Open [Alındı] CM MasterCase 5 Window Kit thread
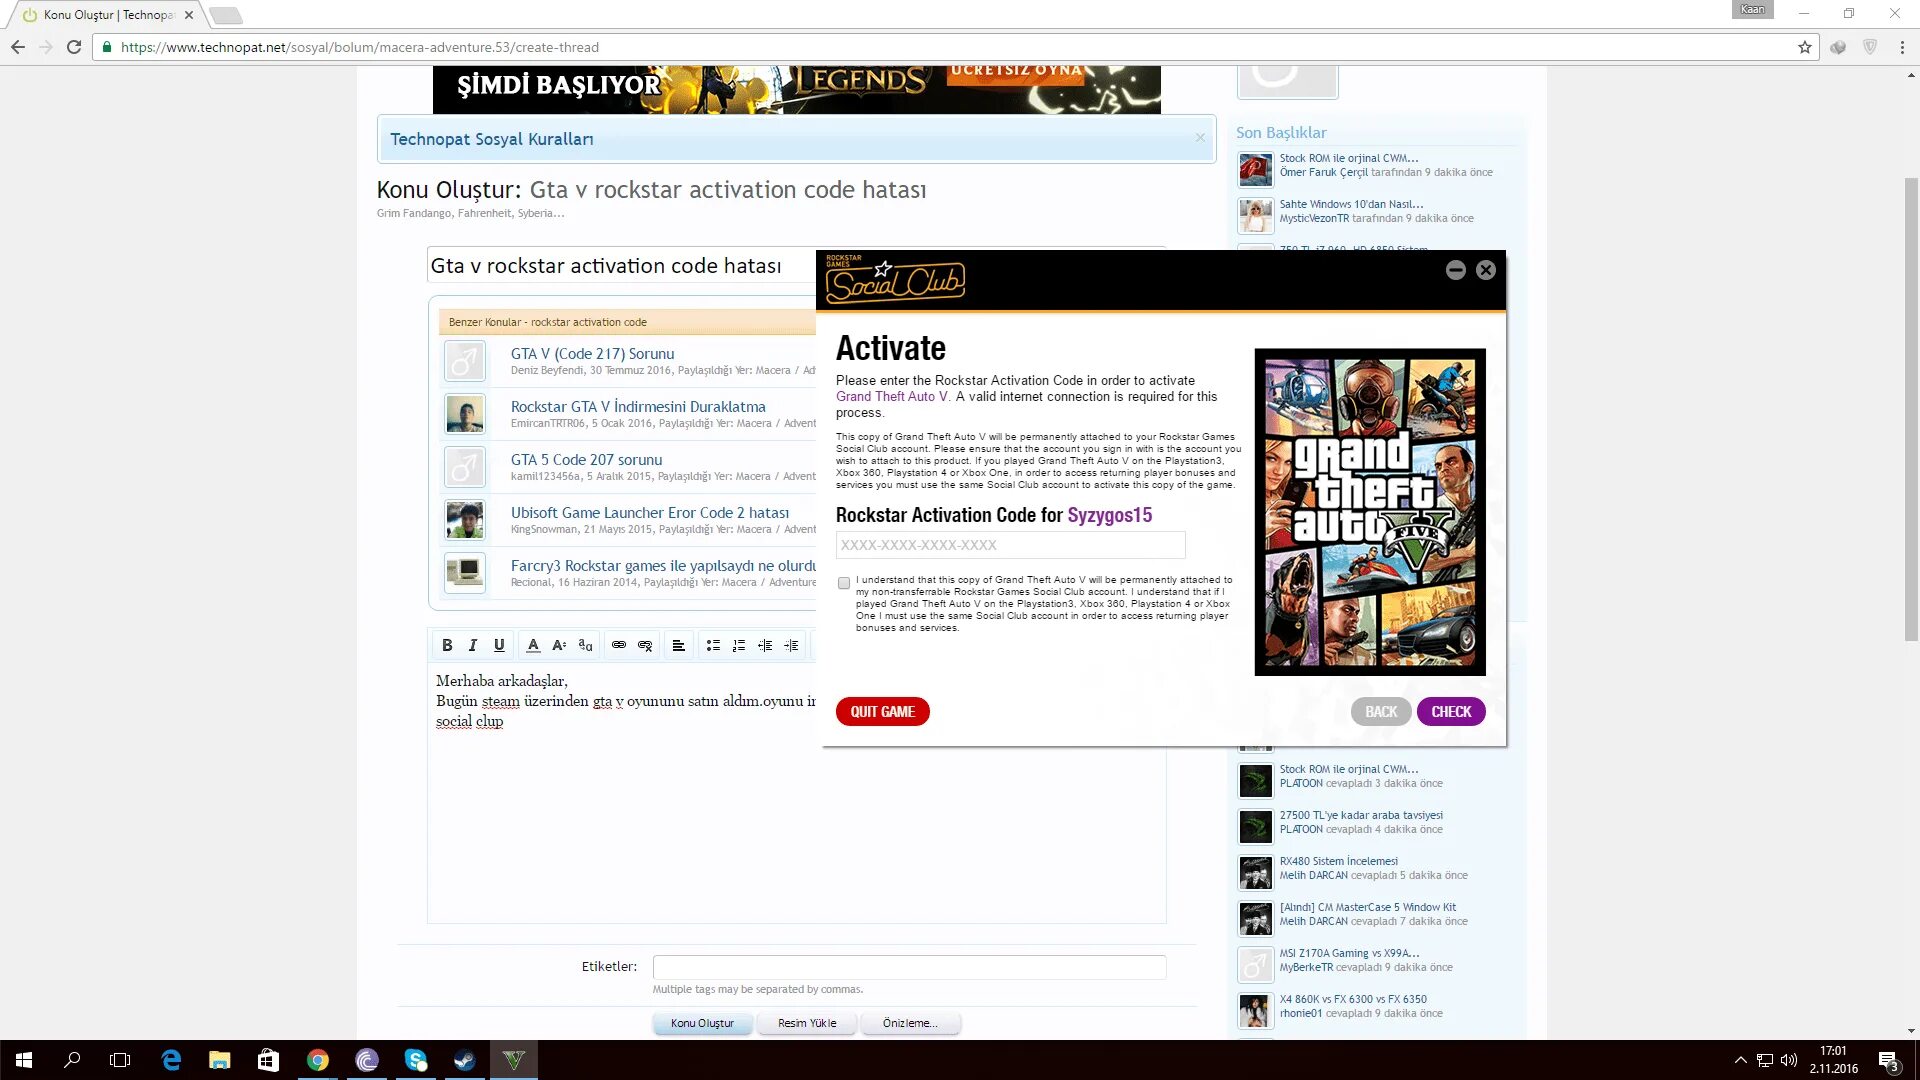Screen dimensions: 1920x1080 pos(1368,907)
